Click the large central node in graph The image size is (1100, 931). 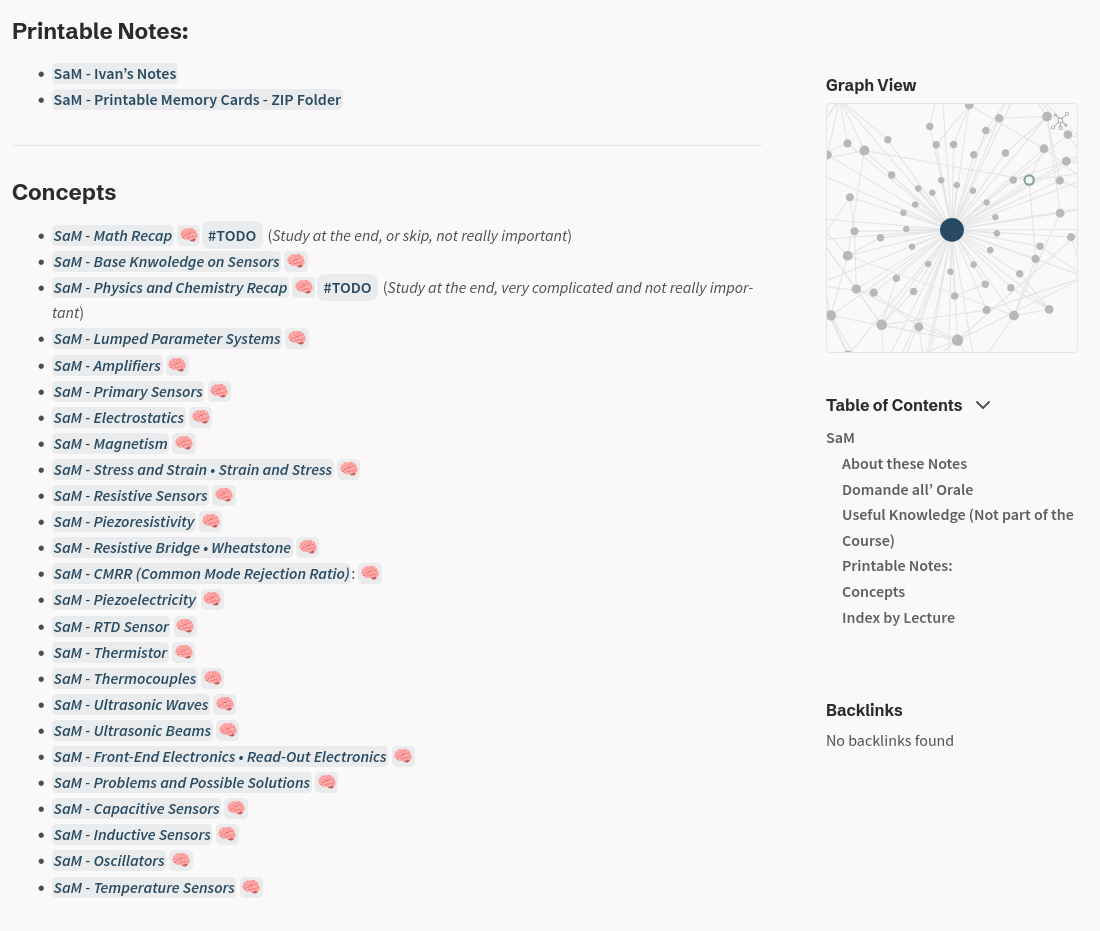pos(952,230)
